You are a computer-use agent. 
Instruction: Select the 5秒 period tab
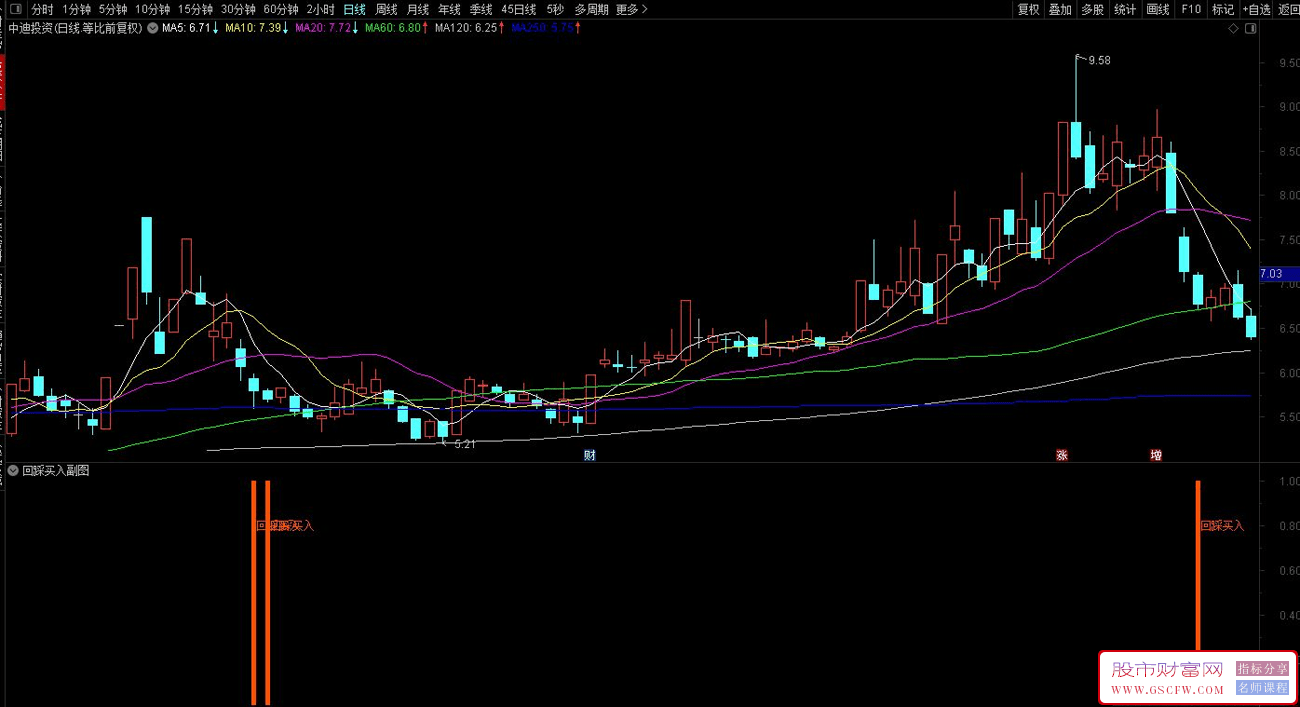(x=555, y=9)
